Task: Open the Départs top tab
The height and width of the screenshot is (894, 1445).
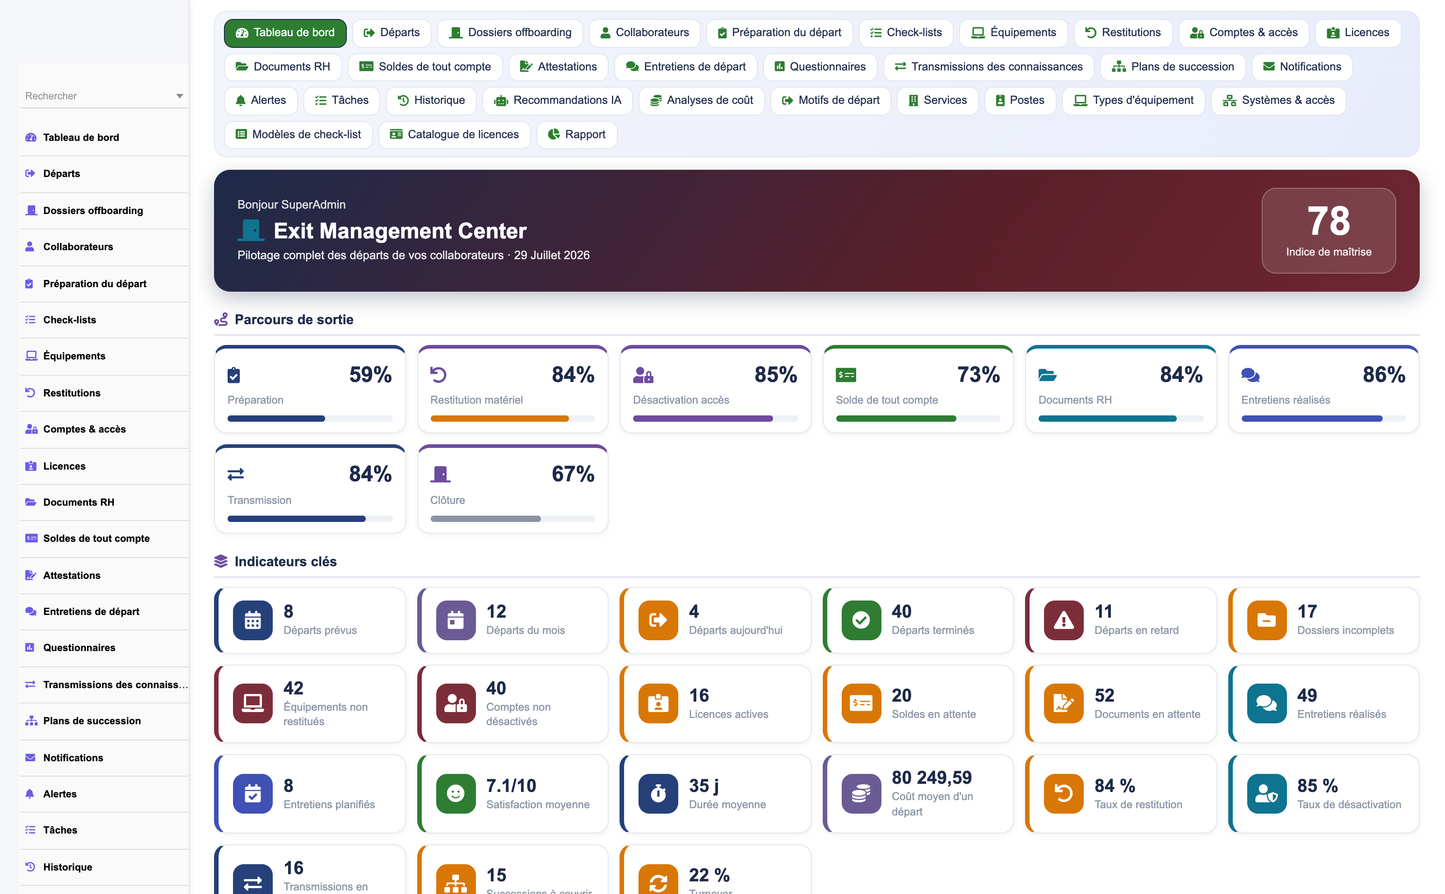Action: [x=392, y=33]
